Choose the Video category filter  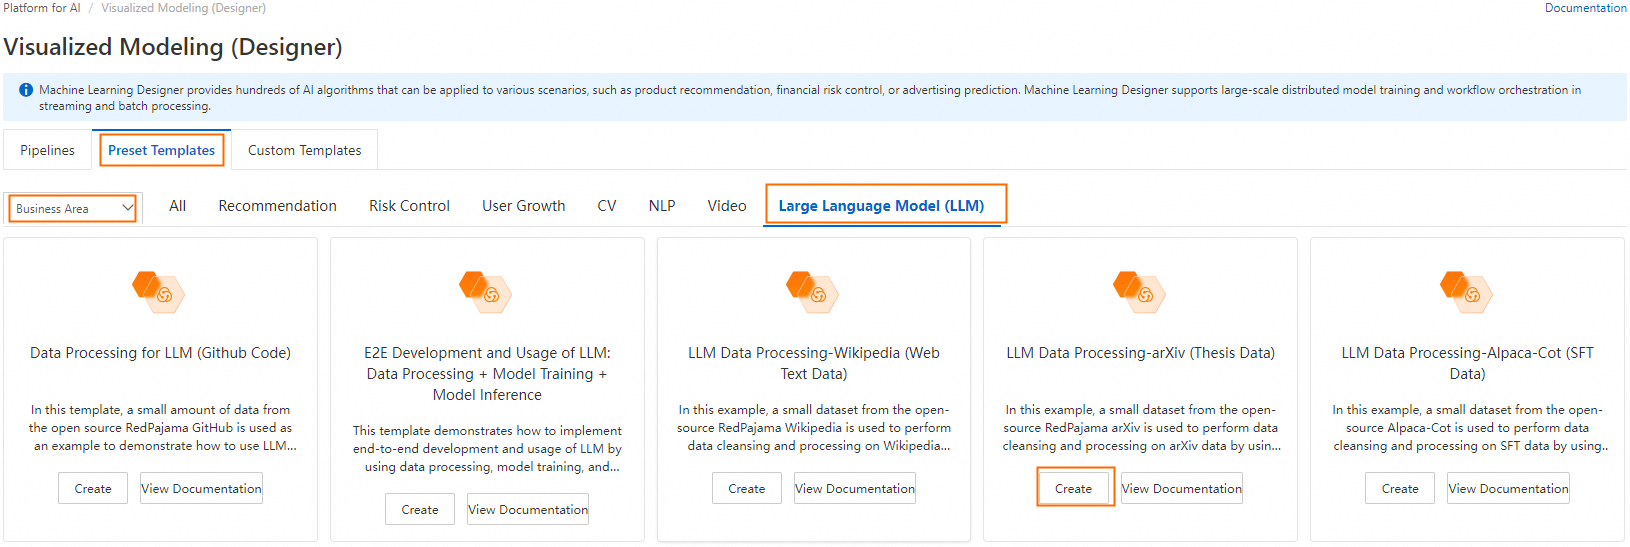coord(727,206)
